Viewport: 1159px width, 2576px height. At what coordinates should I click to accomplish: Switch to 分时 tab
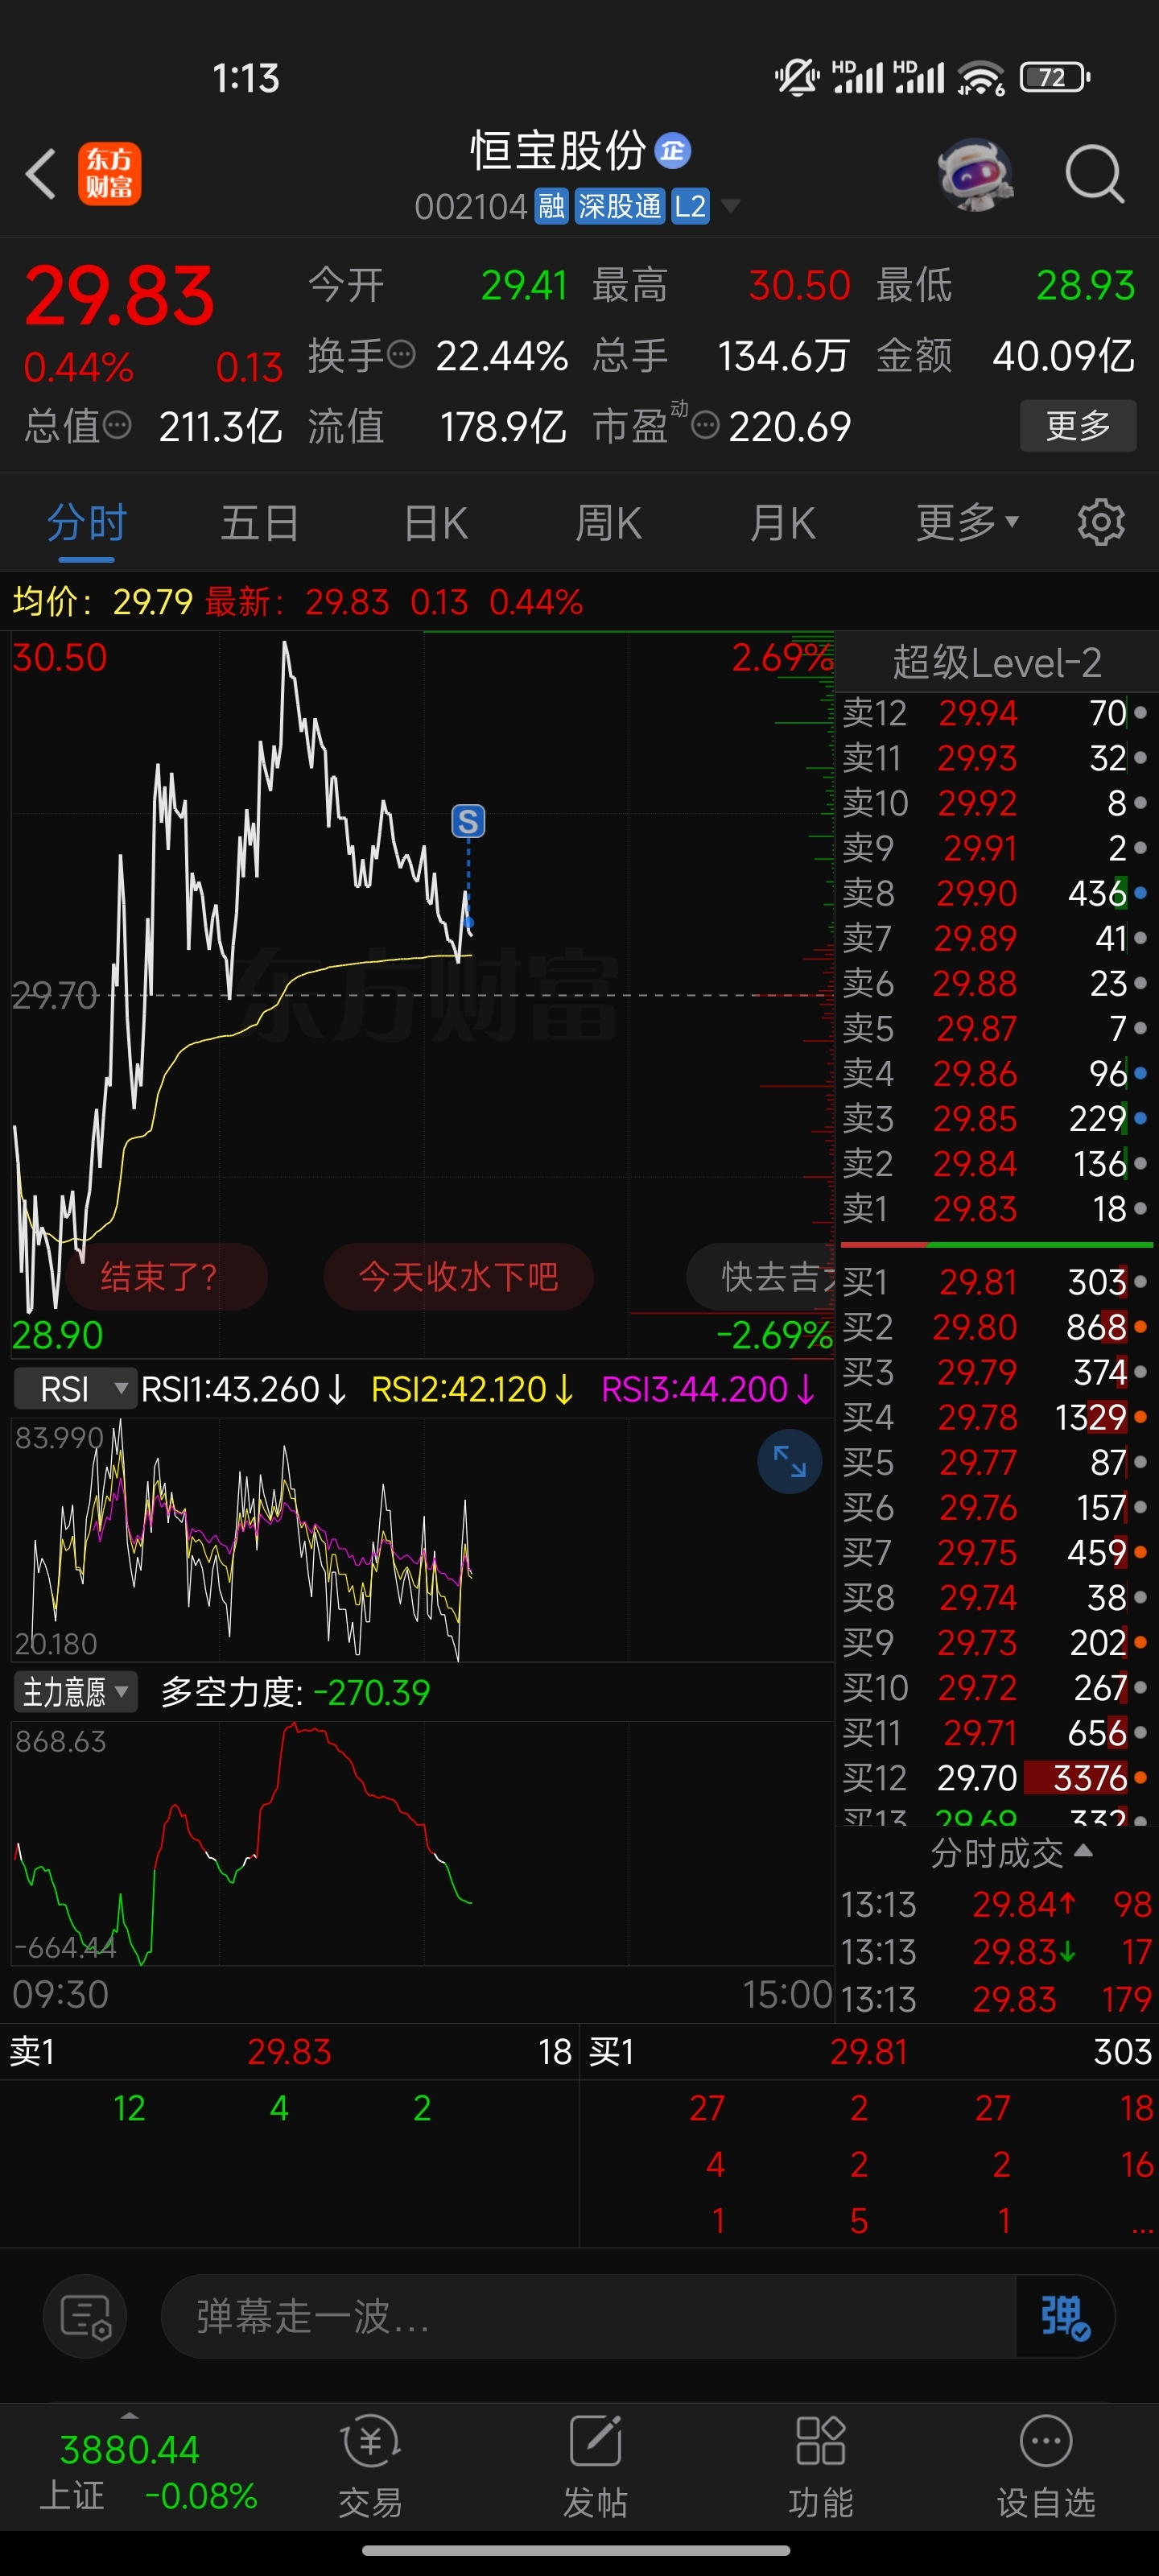[87, 523]
